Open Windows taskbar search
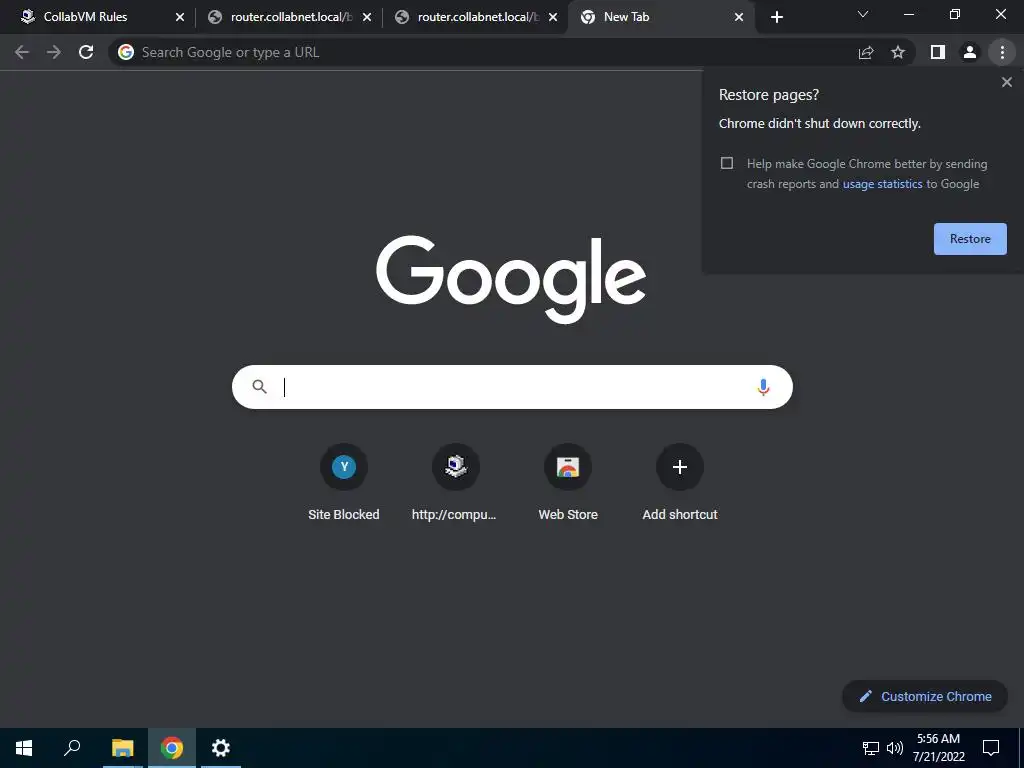The width and height of the screenshot is (1024, 768). click(72, 748)
